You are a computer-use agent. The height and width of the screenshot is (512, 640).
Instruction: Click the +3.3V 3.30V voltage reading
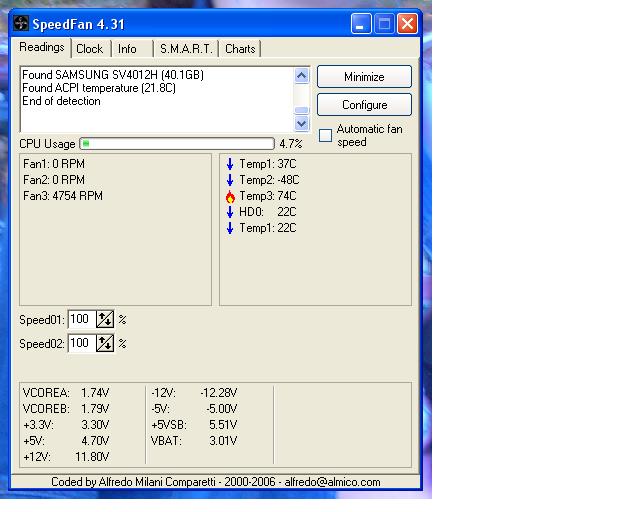(x=66, y=425)
